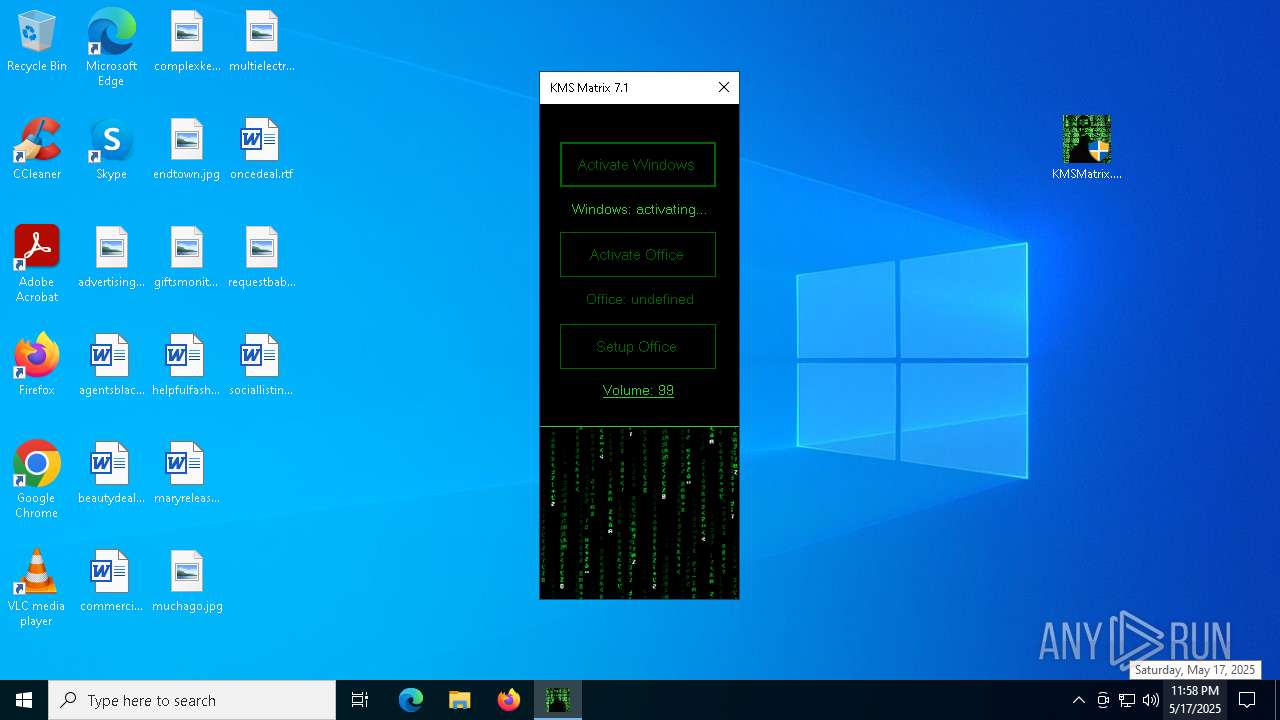Launch Edge from the taskbar
1280x720 pixels.
pyautogui.click(x=411, y=700)
